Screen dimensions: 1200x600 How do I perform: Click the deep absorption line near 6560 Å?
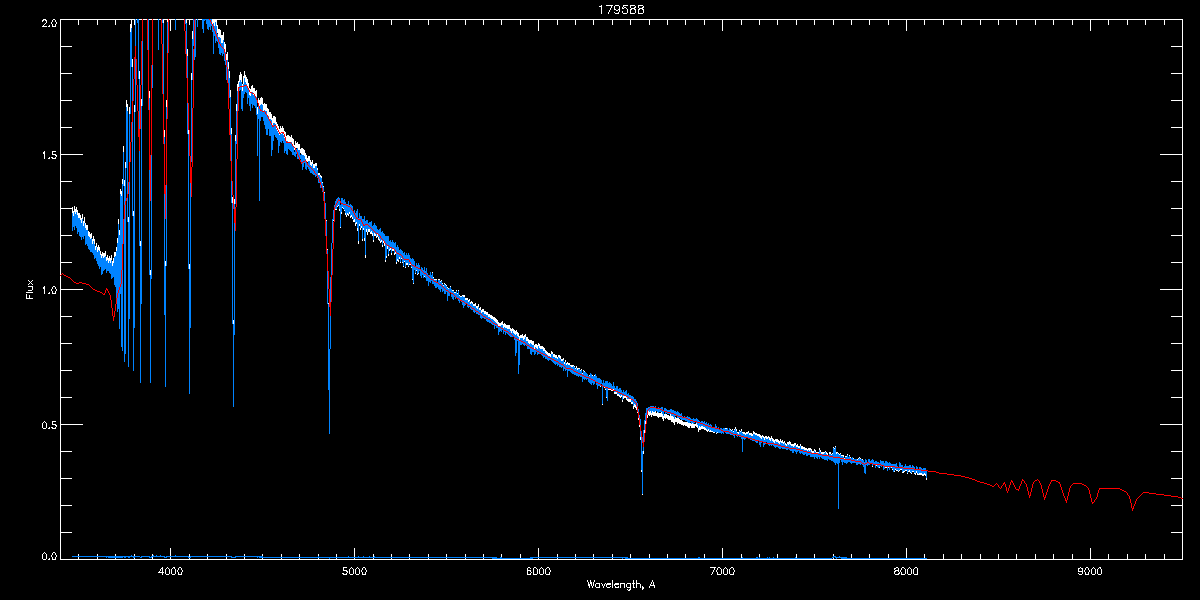pyautogui.click(x=642, y=450)
